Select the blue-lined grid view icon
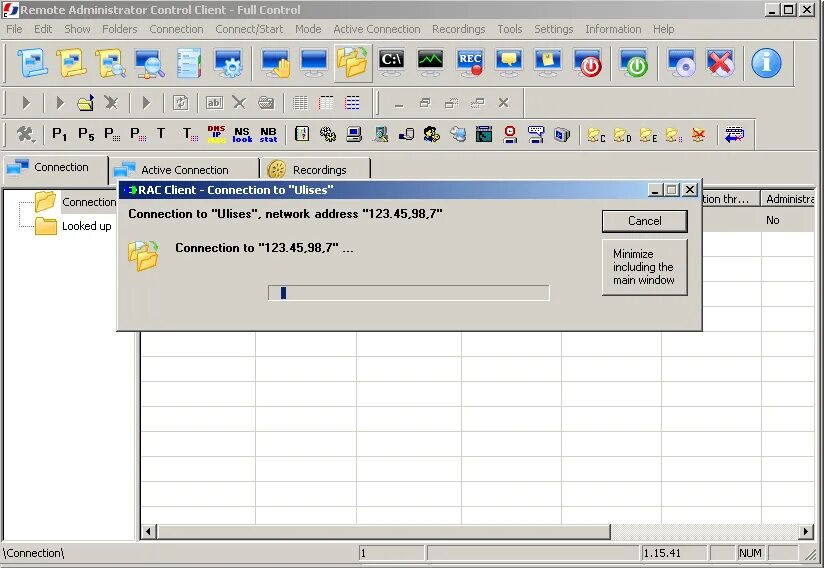This screenshot has width=824, height=568. 352,102
